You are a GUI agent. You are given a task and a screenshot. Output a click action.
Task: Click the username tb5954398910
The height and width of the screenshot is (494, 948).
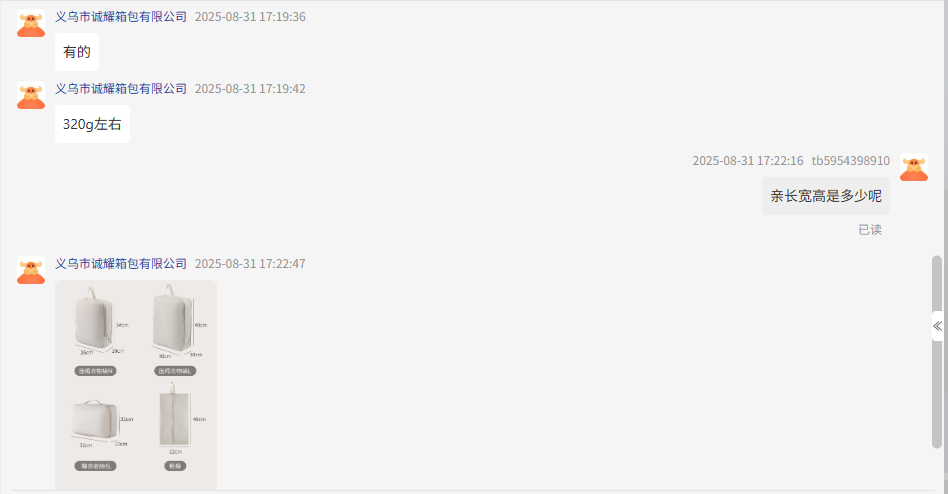click(x=851, y=161)
